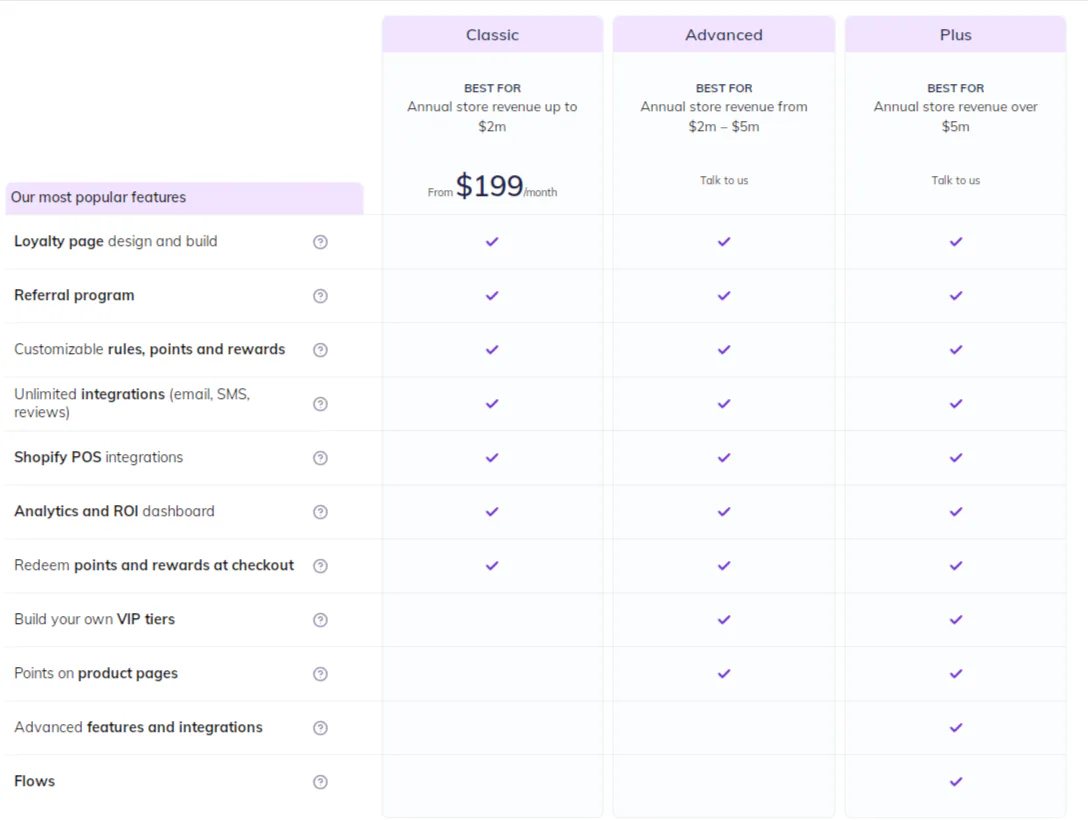Click Classic checkmark for Redeem points row
Image resolution: width=1088 pixels, height=820 pixels.
[492, 565]
